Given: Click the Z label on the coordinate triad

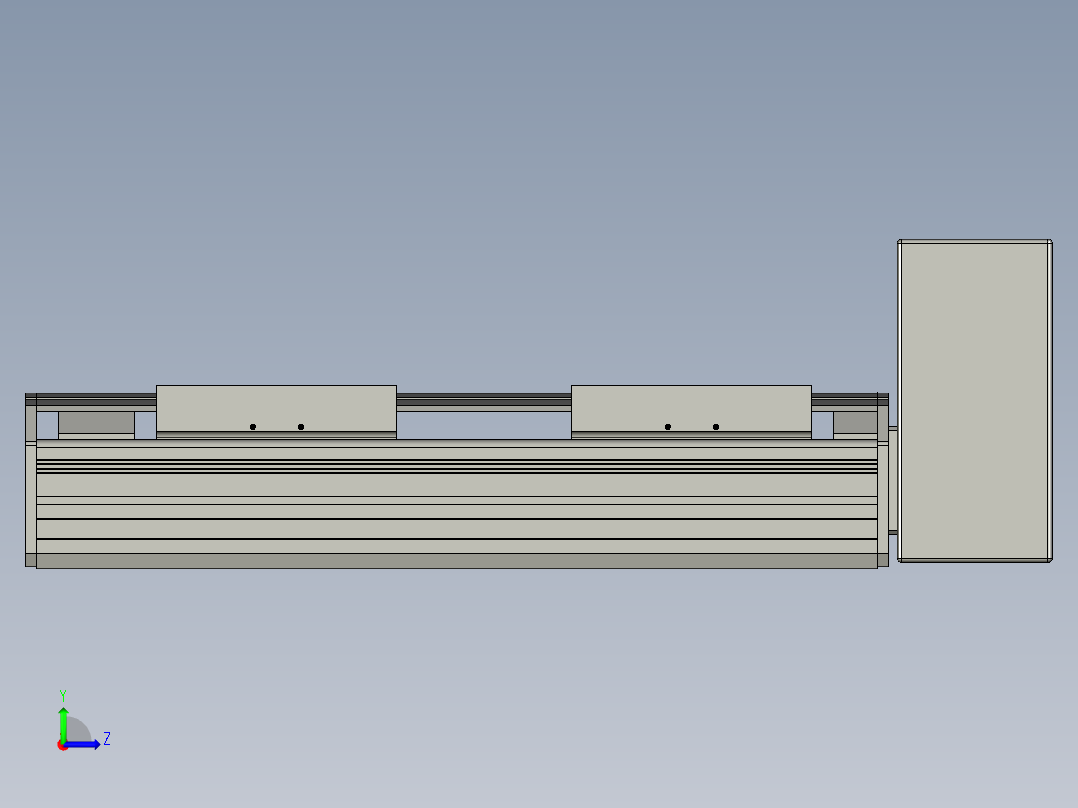Looking at the screenshot, I should [x=107, y=739].
